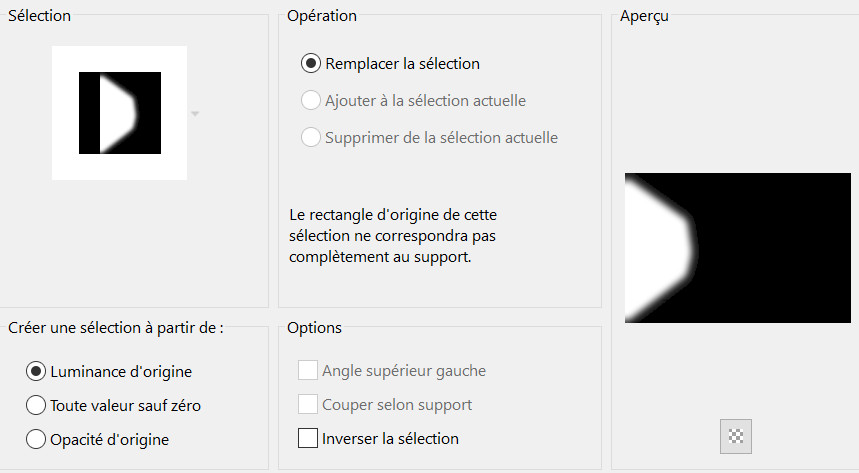Screen dimensions: 859x473
Task: Click the Aperçu group heading
Action: point(644,16)
